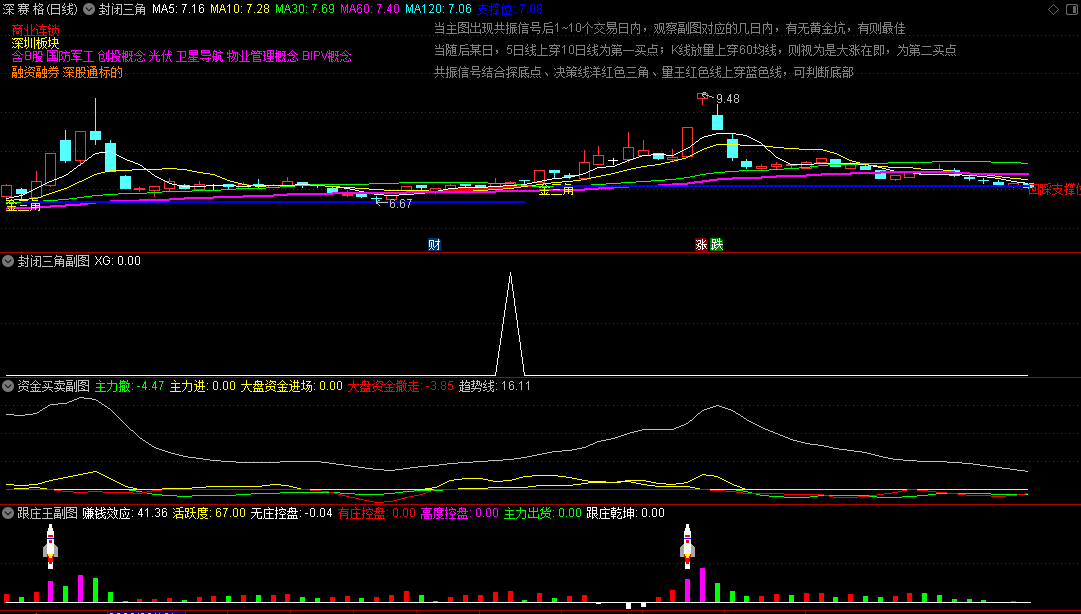Screen dimensions: 1081x614
Task: Click the XG signal spike peak
Action: (x=510, y=274)
